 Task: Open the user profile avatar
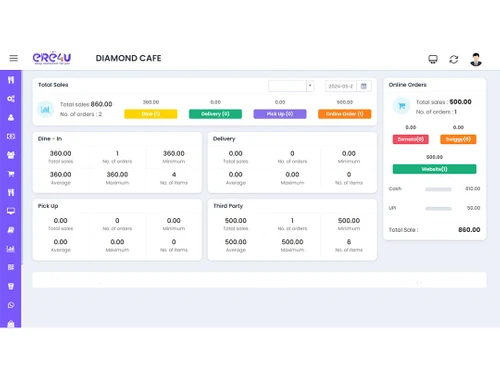pos(476,59)
